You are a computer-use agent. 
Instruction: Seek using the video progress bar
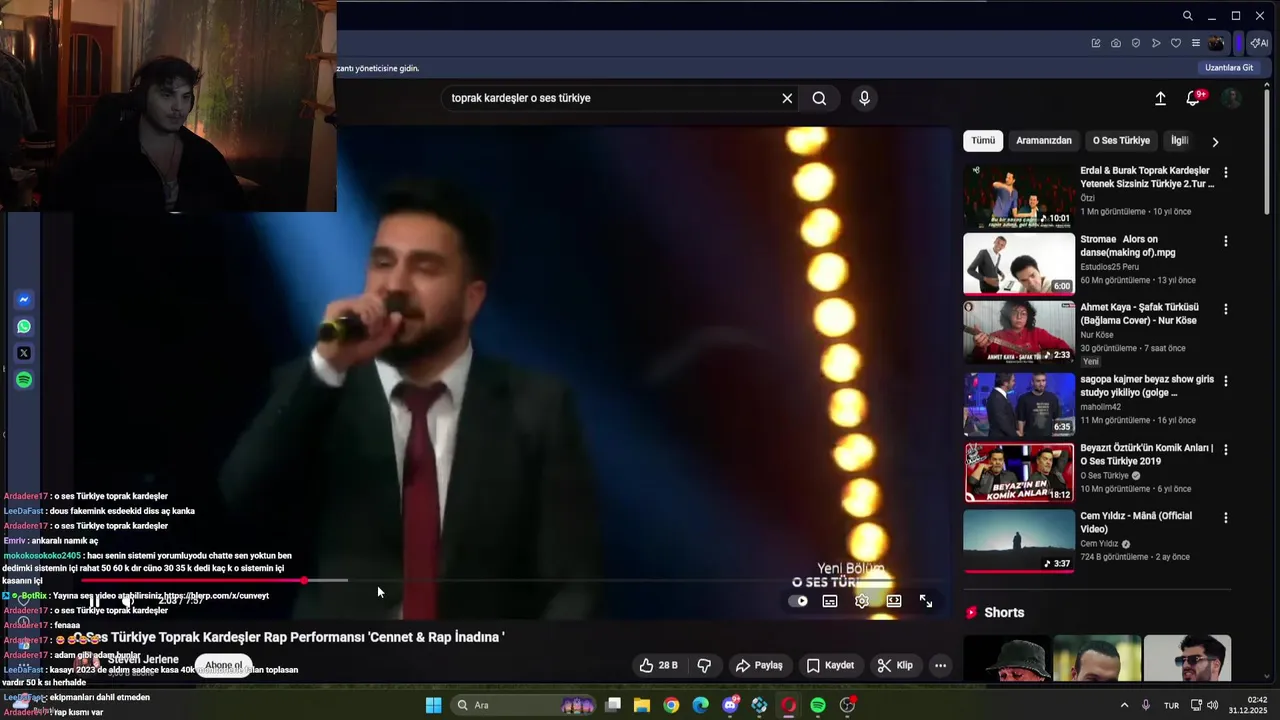pyautogui.click(x=515, y=580)
